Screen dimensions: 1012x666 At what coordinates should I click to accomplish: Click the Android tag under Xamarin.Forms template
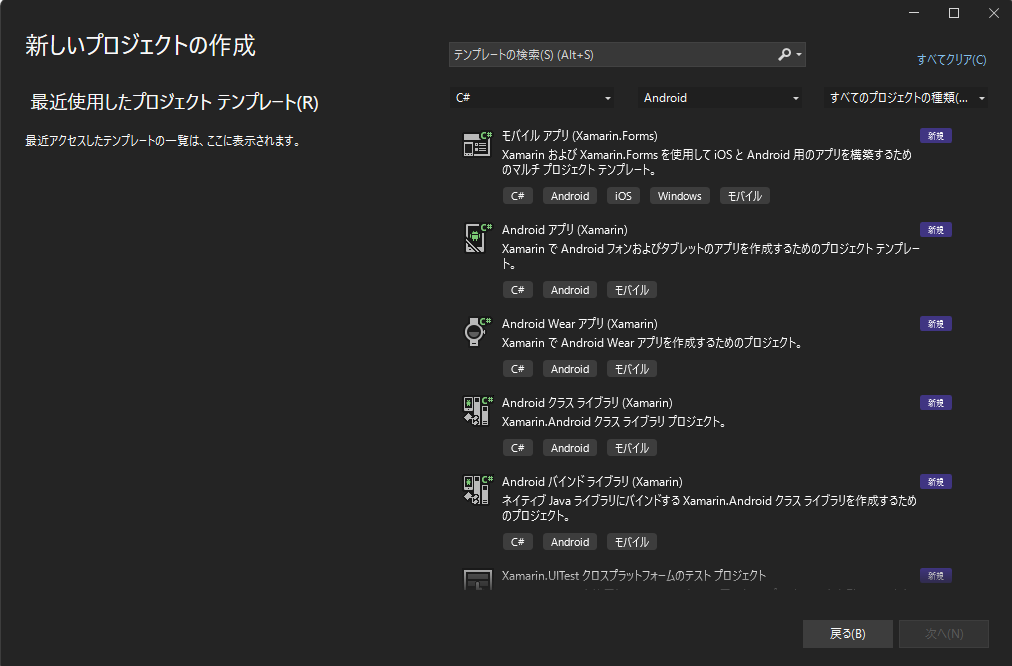[x=570, y=196]
